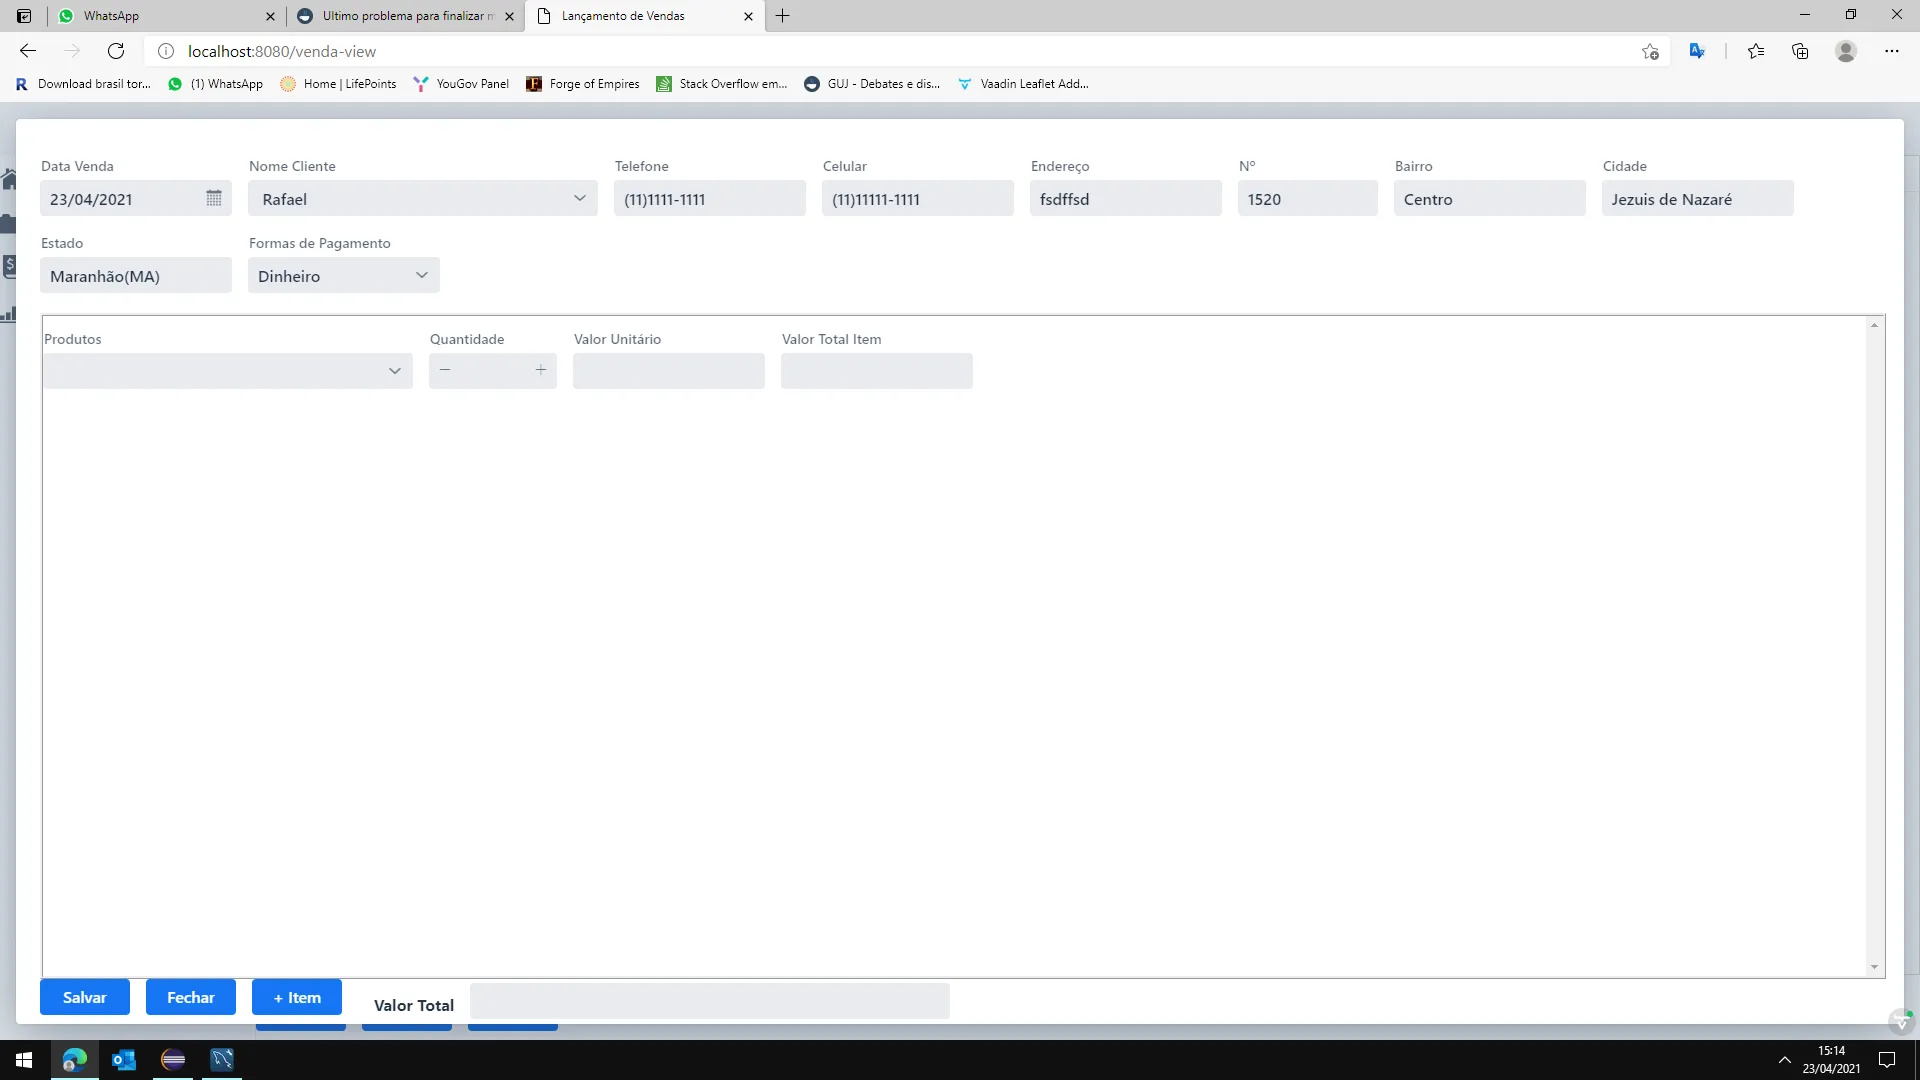Open Eclipse from the Windows taskbar

point(173,1060)
